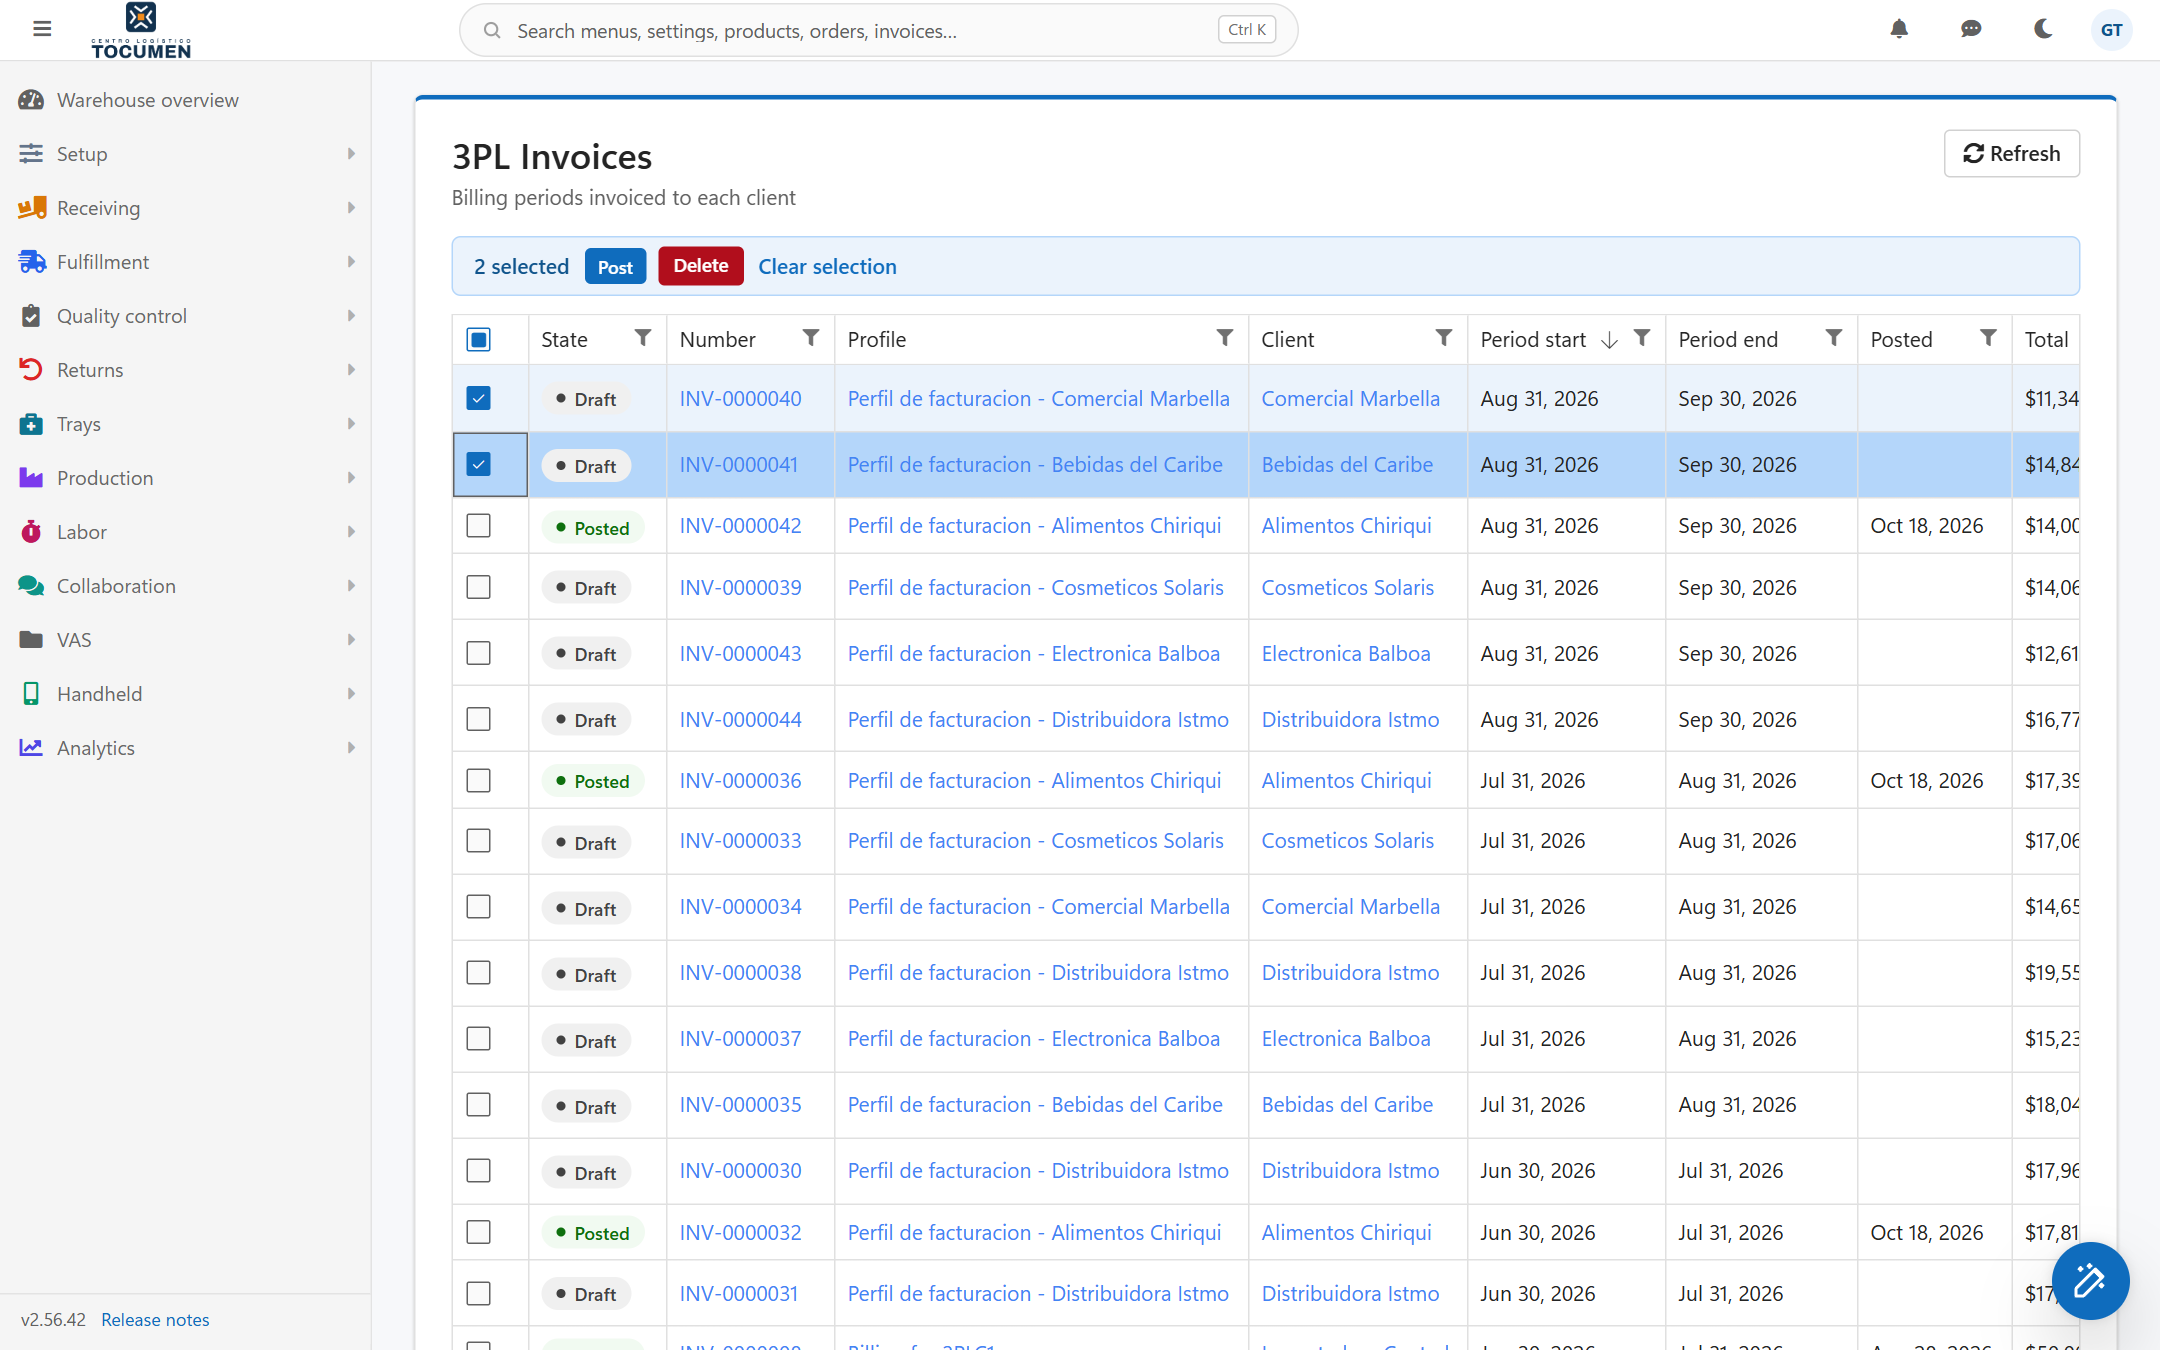Open GT user avatar menu
Image resolution: width=2160 pixels, height=1350 pixels.
click(x=2111, y=30)
